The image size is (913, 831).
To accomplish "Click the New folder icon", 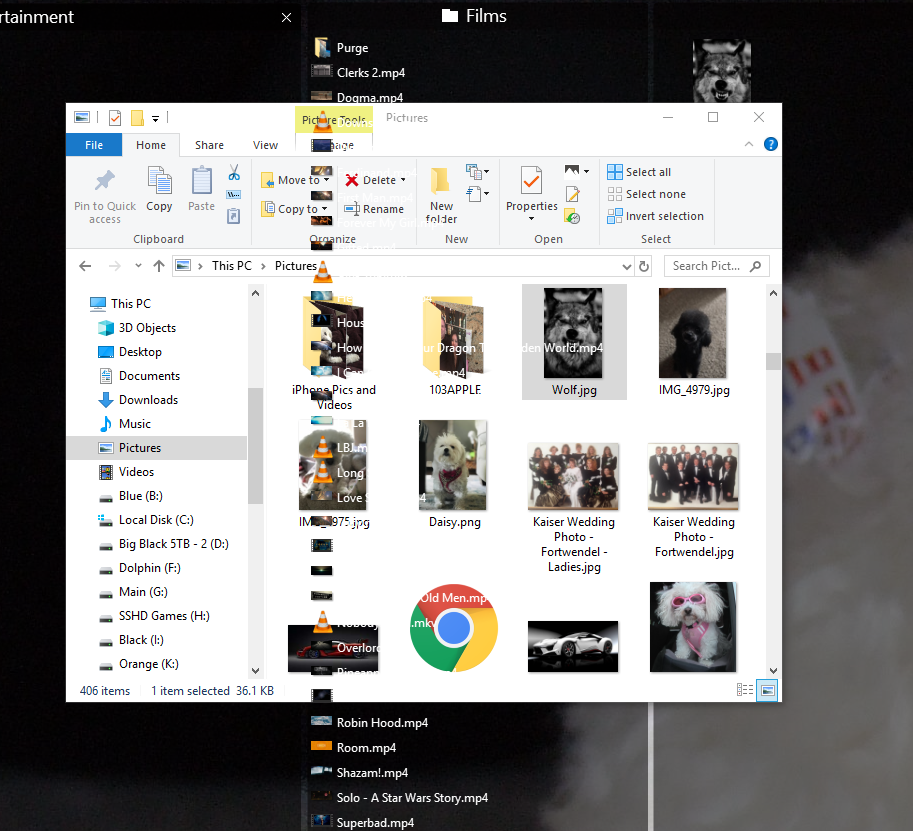I will pos(440,181).
